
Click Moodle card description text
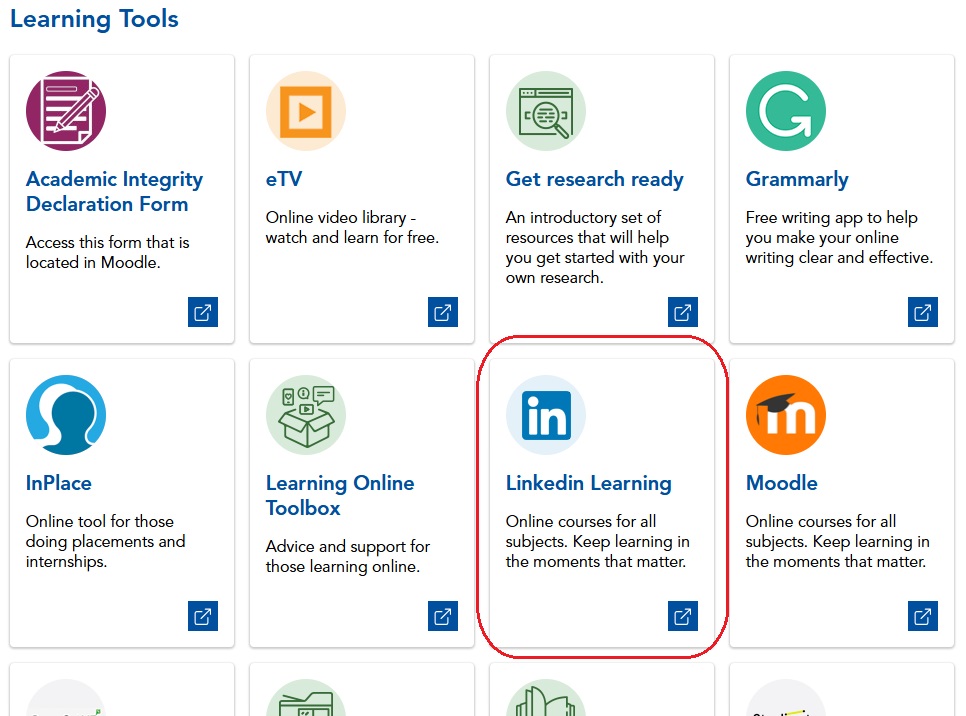pos(837,542)
